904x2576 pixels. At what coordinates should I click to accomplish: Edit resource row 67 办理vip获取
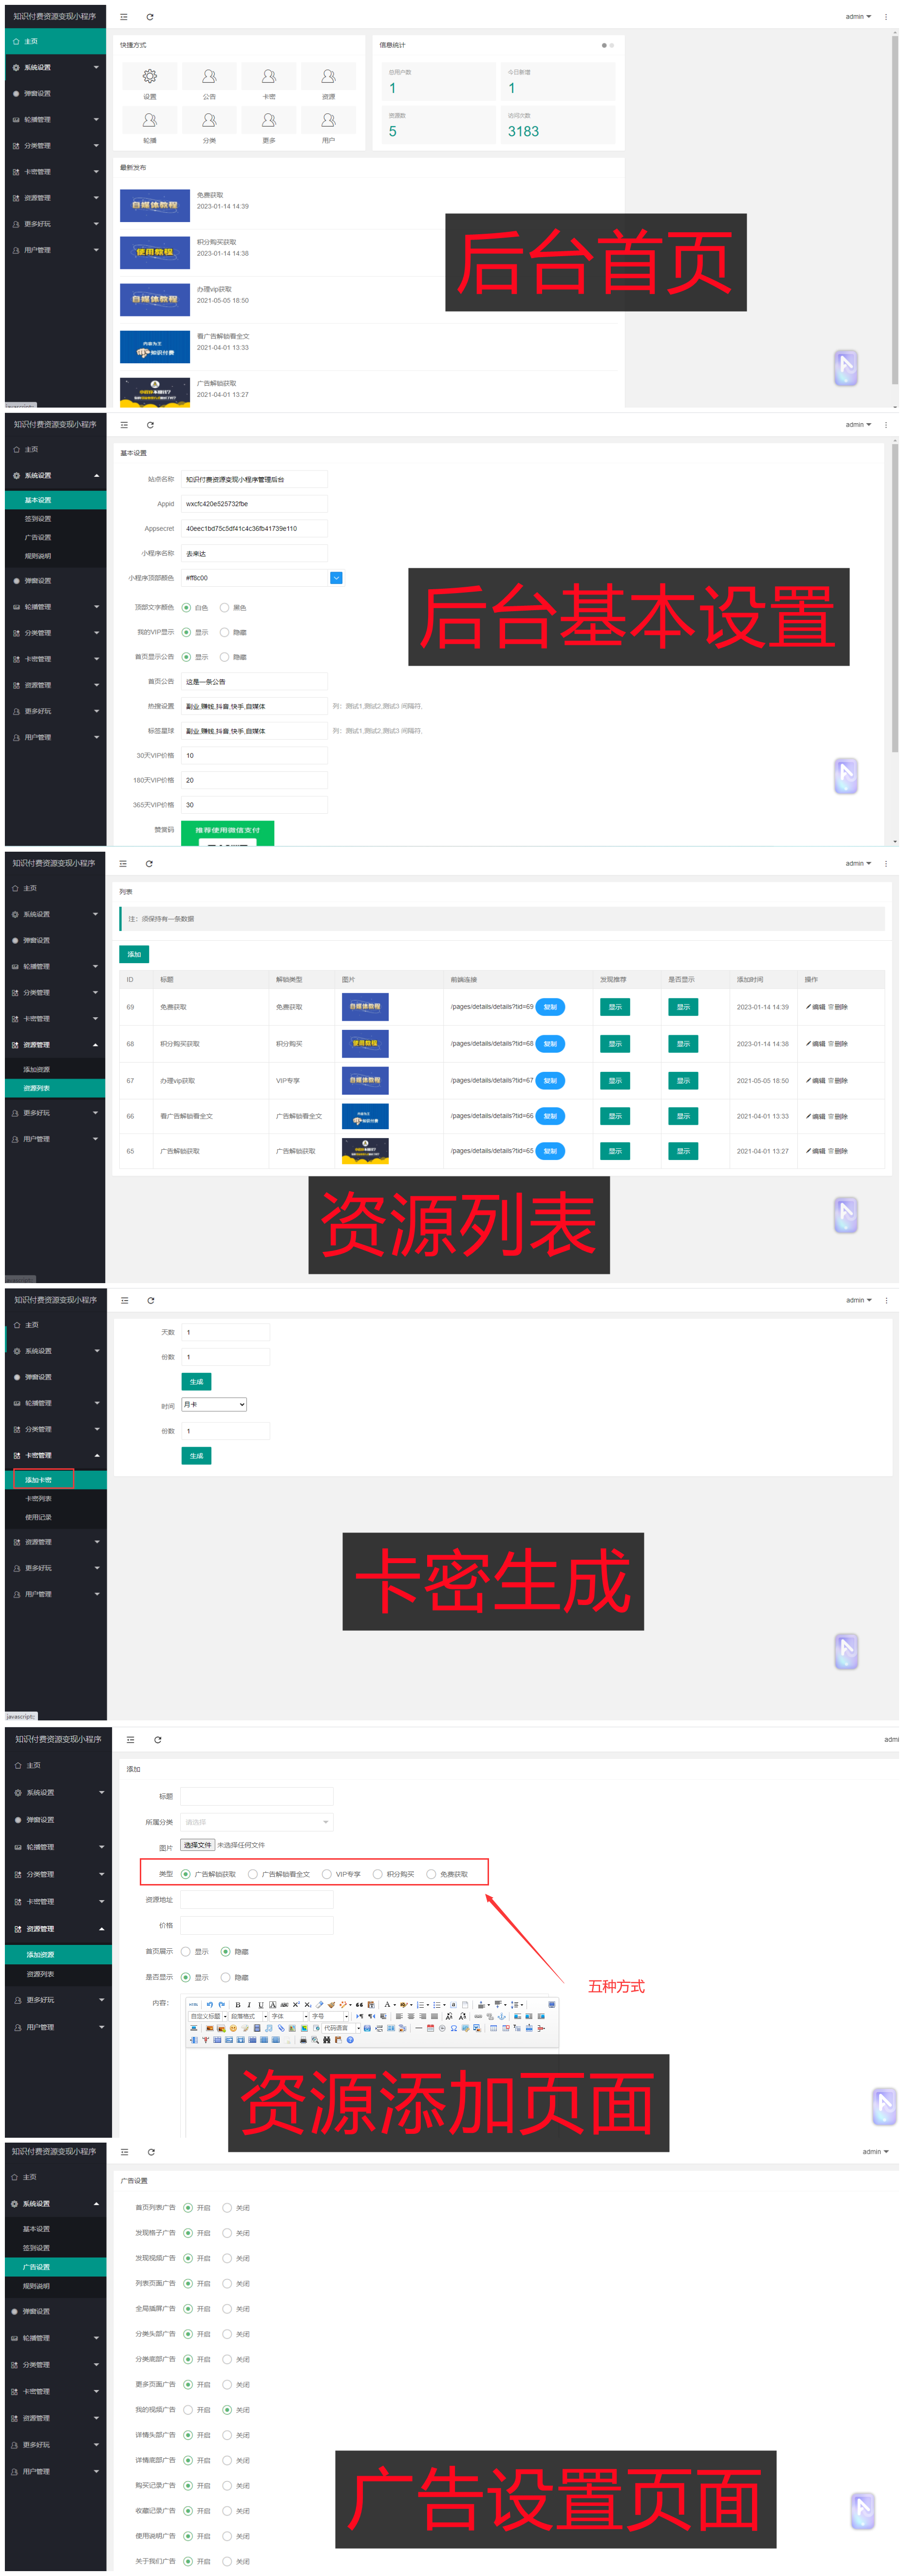816,1081
